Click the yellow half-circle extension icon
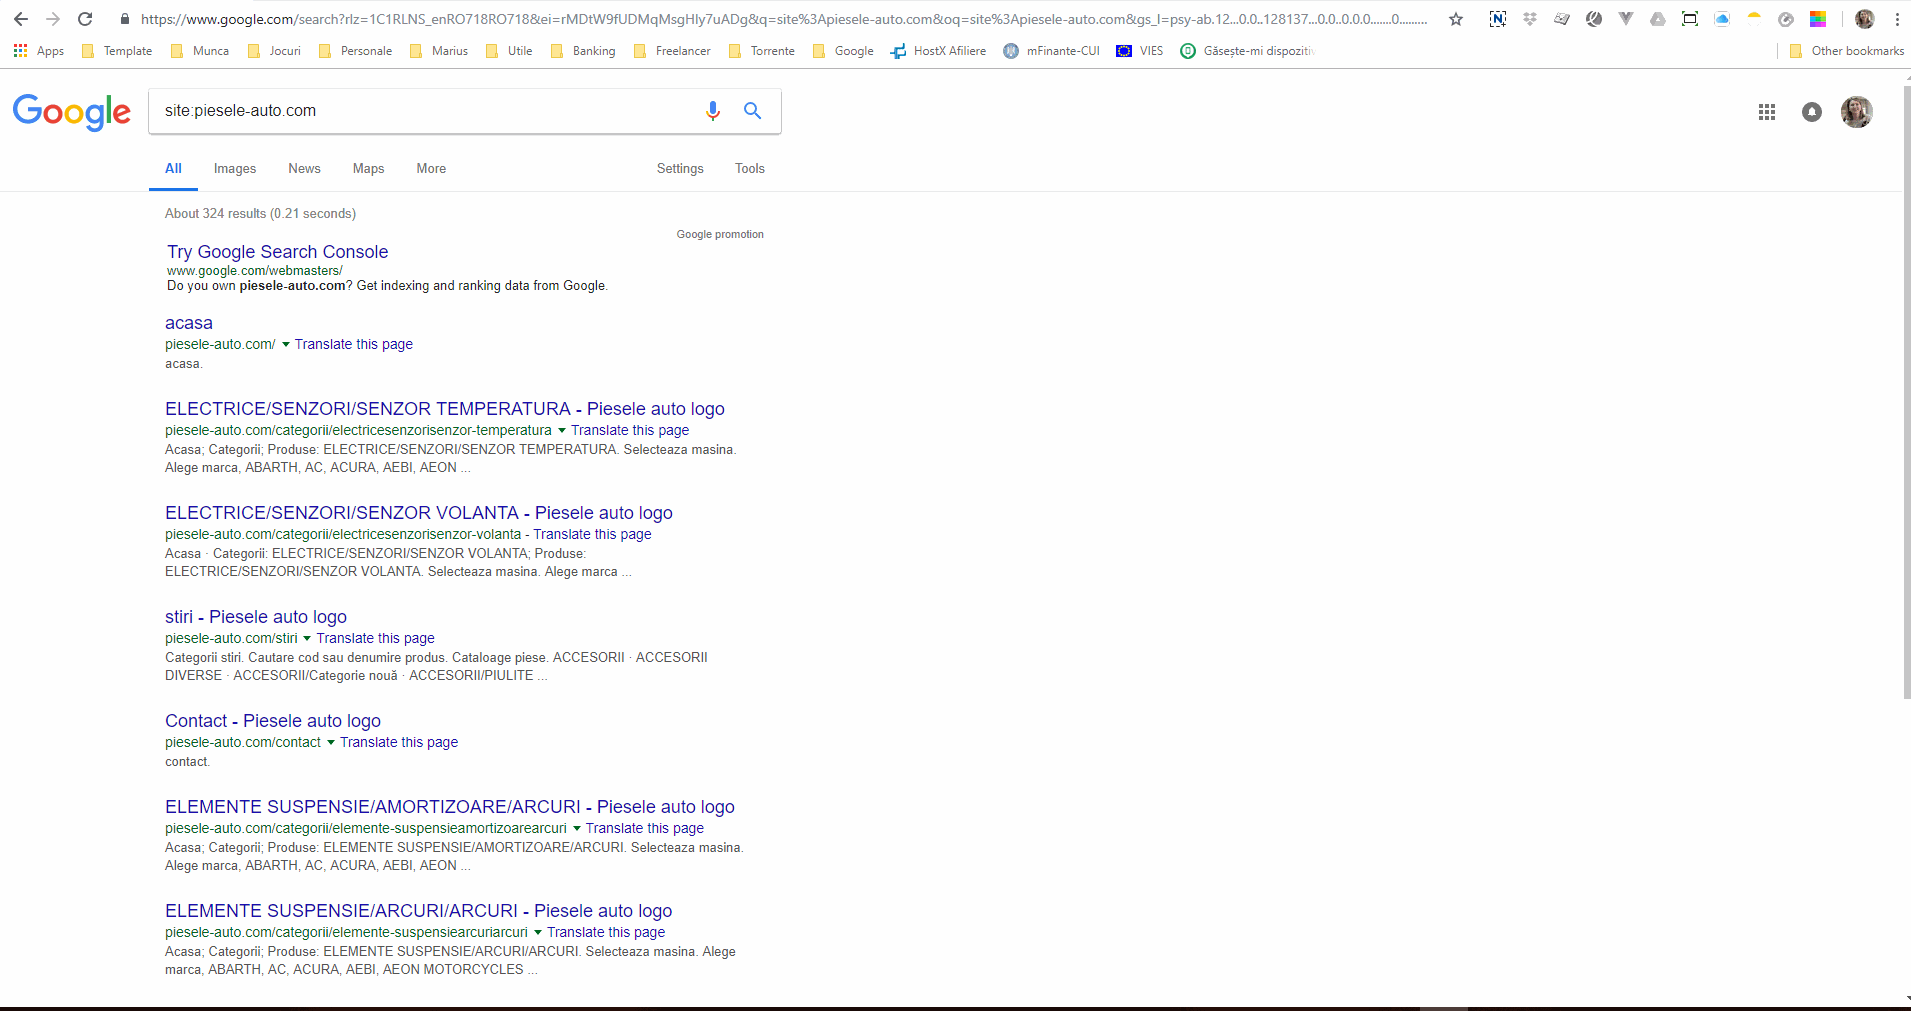 pyautogui.click(x=1754, y=17)
